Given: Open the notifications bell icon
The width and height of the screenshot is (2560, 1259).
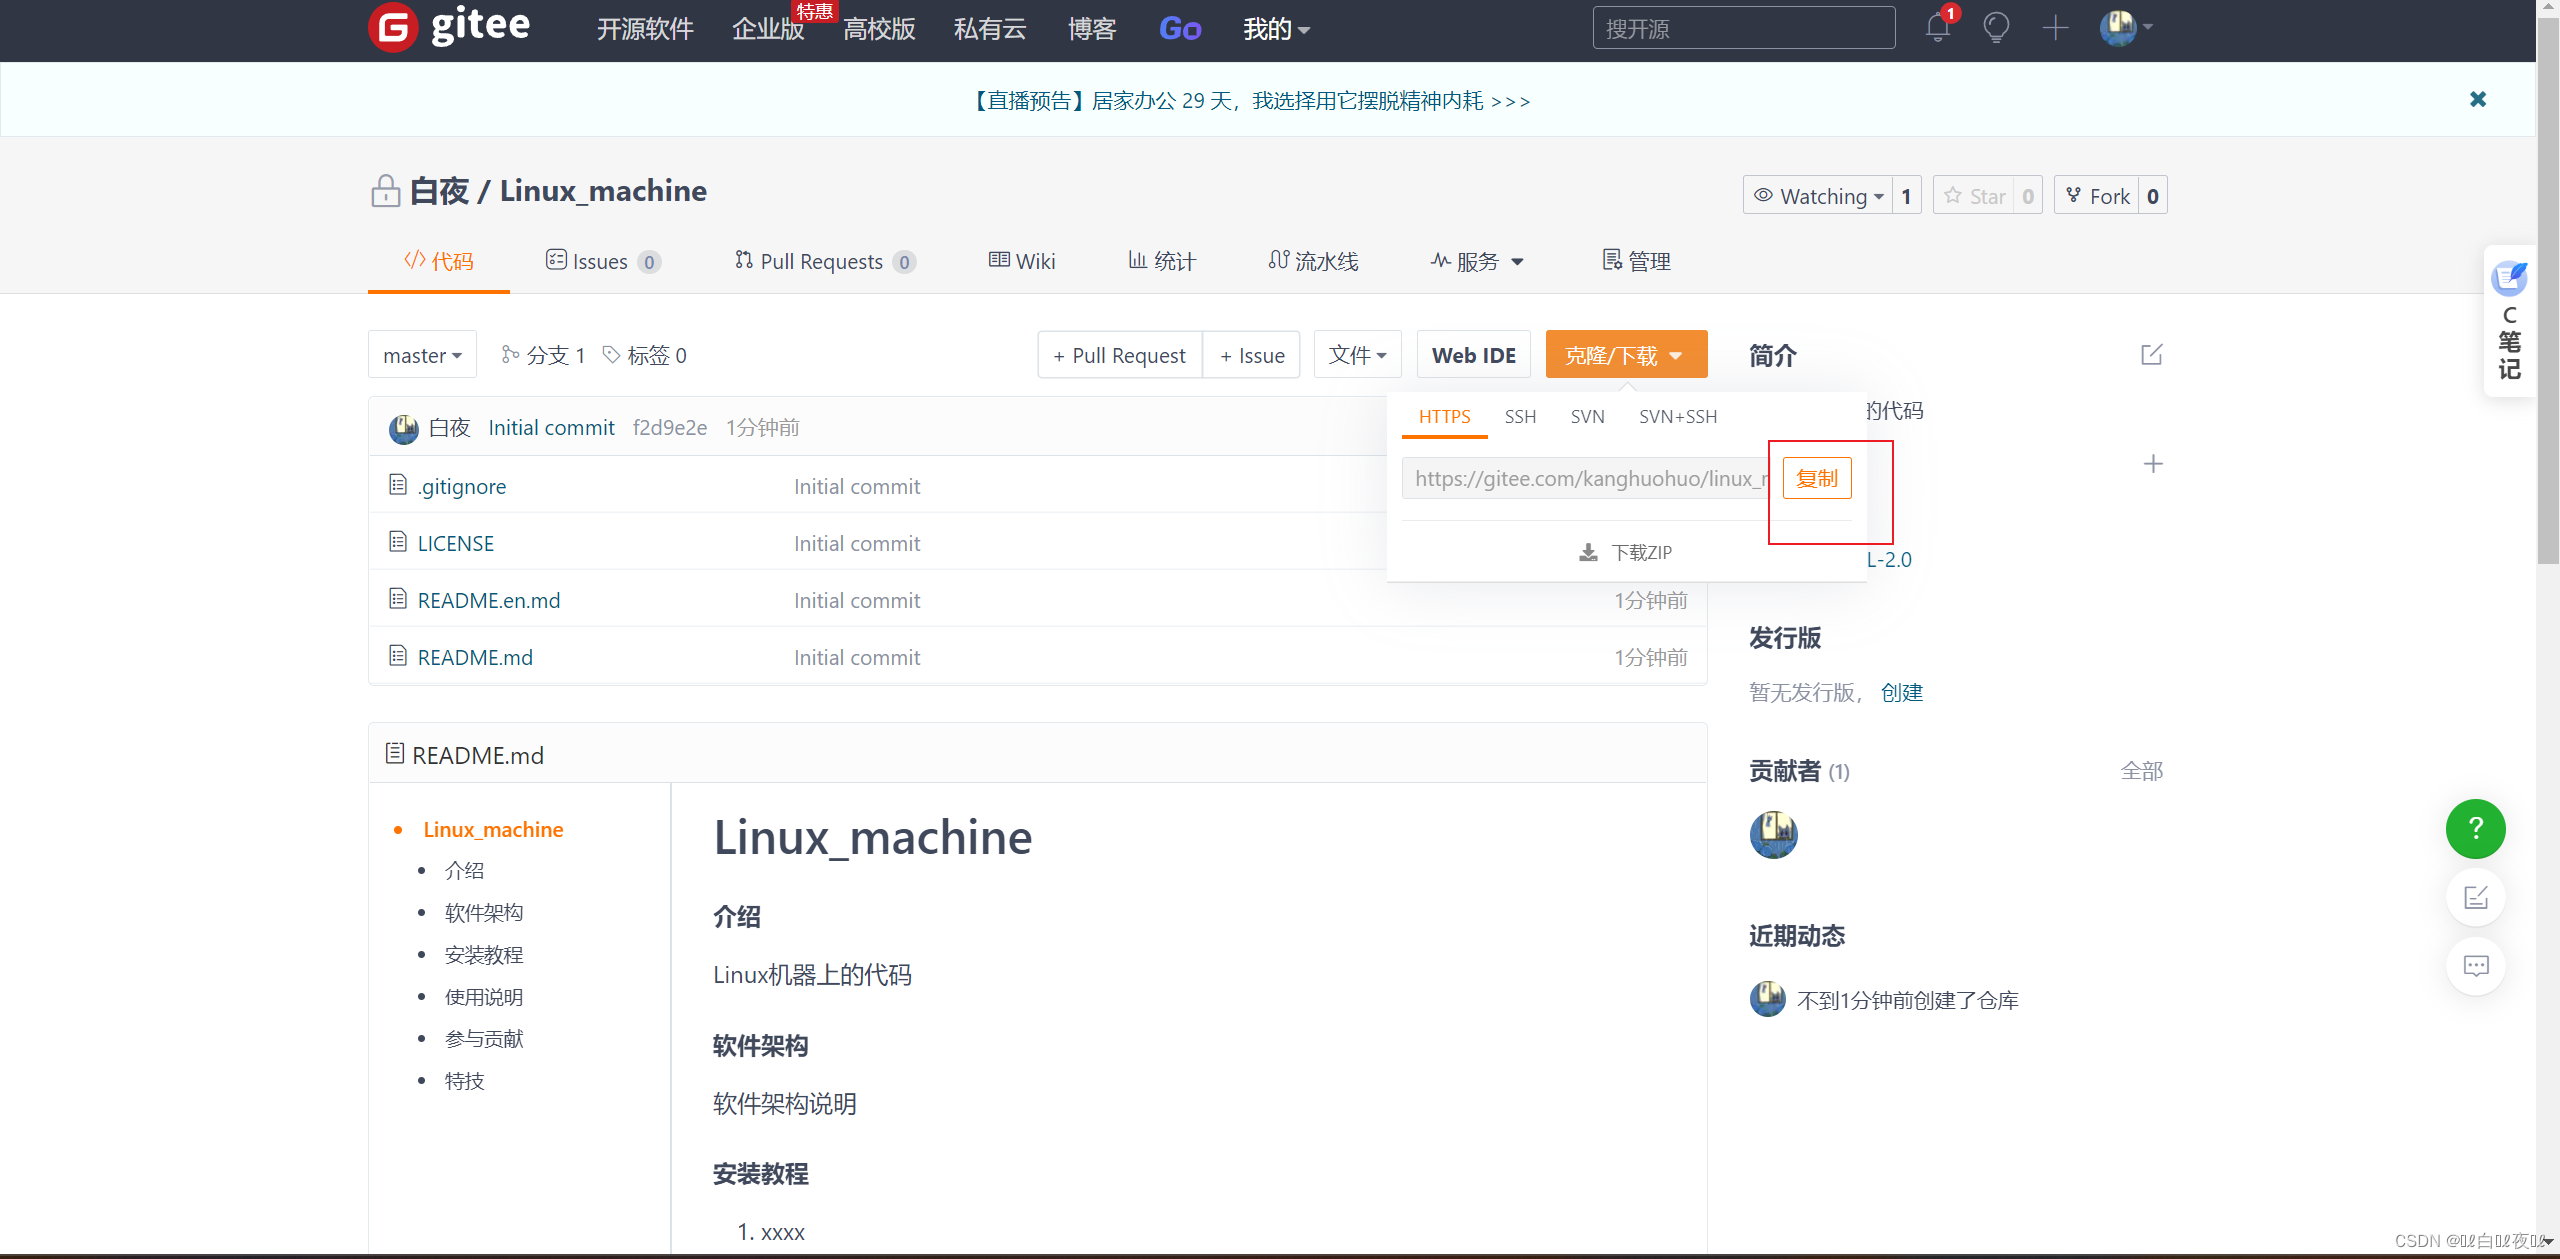Looking at the screenshot, I should tap(1938, 28).
